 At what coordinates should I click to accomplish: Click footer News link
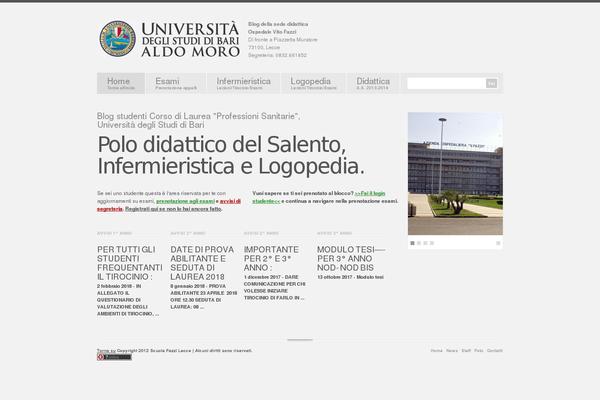[452, 351]
